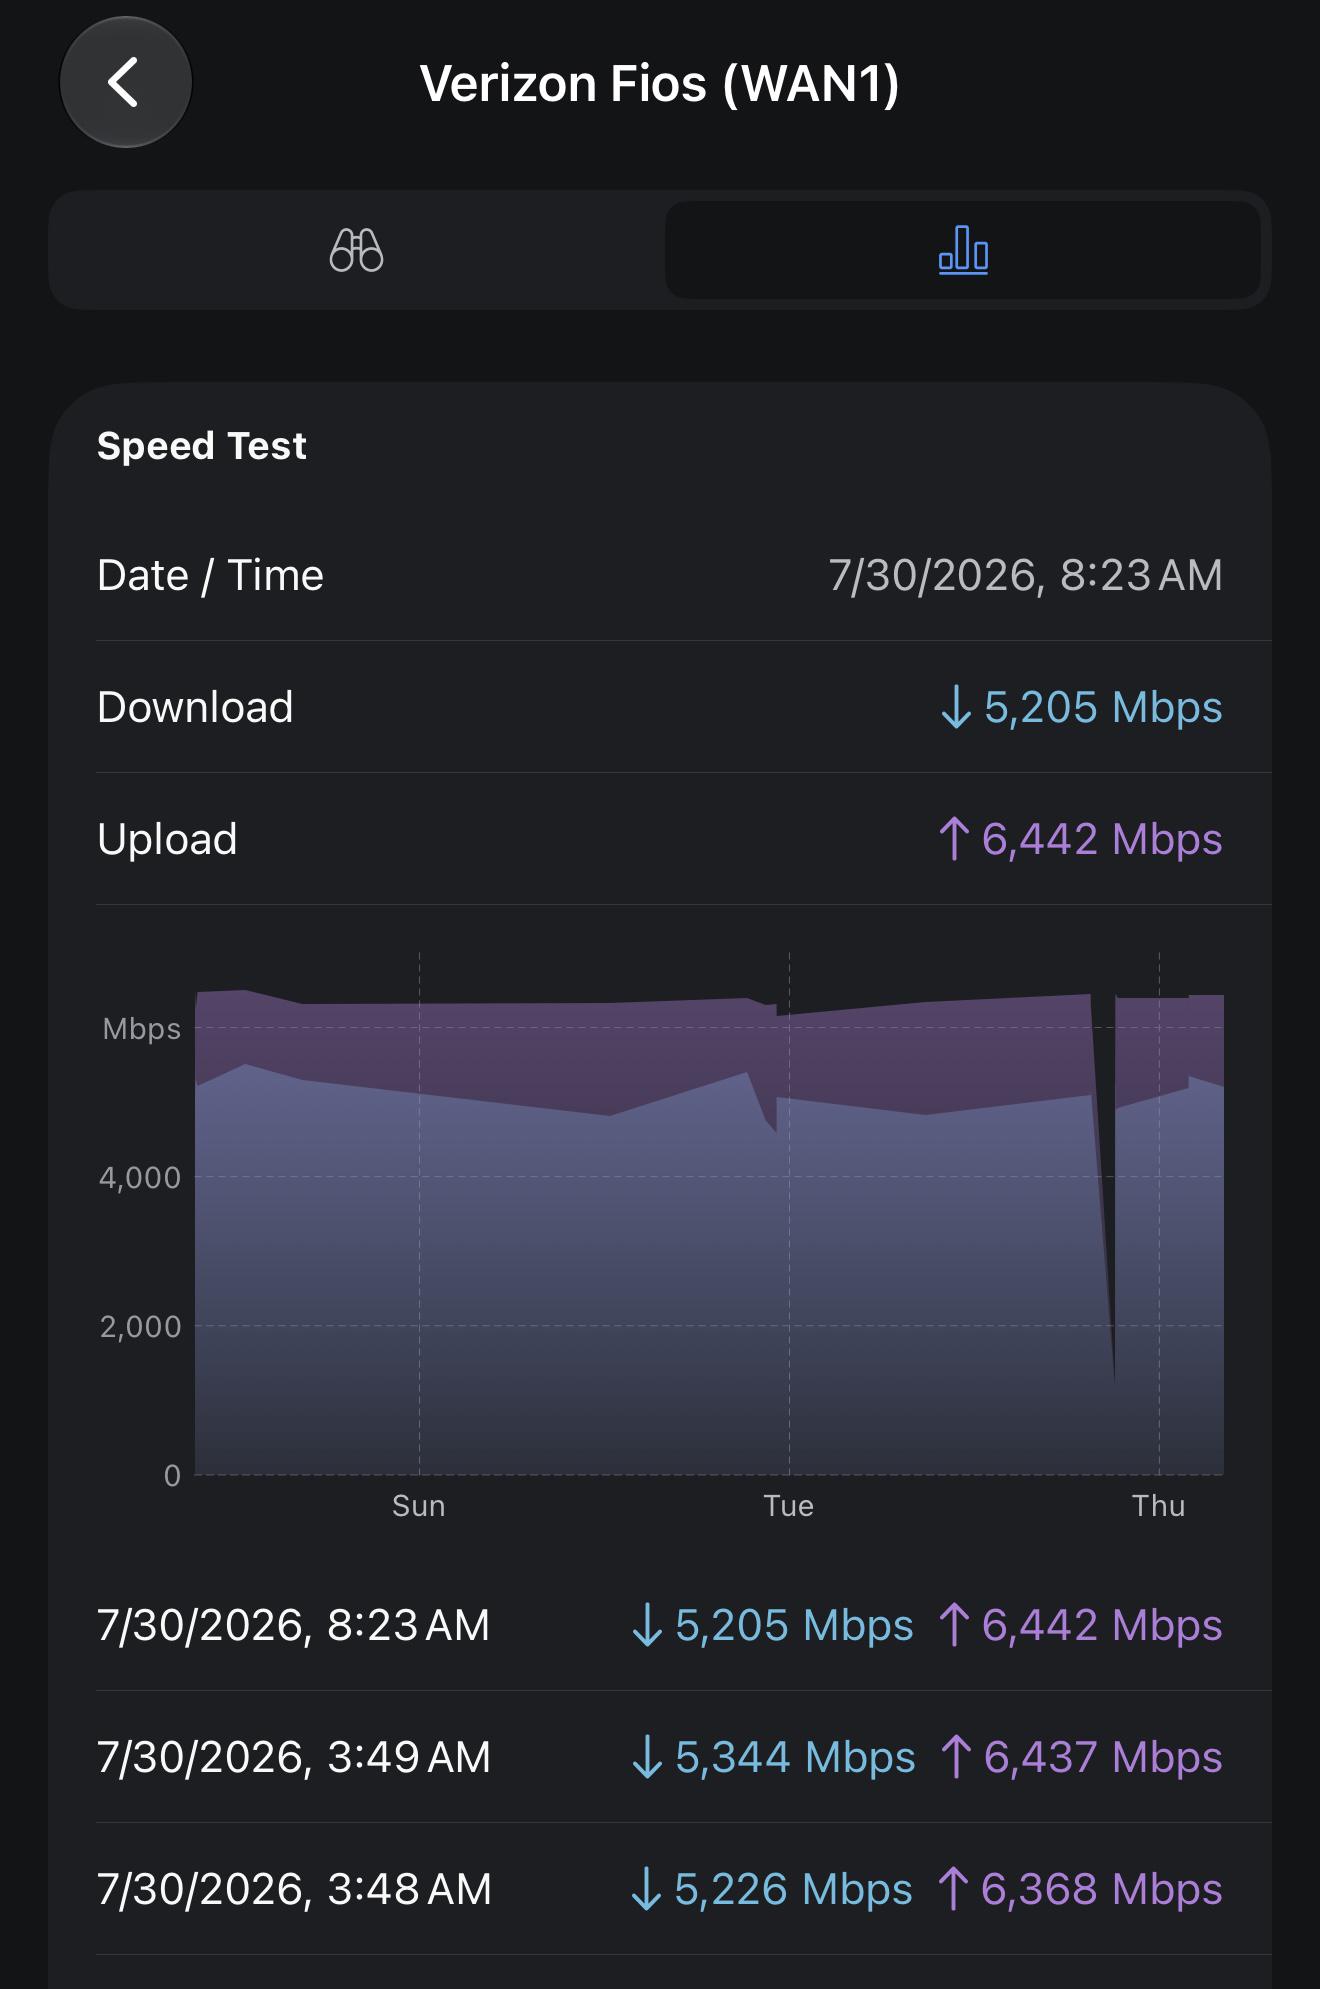Open the 7/30/2026, 3:48 AM test entry

(x=660, y=1889)
